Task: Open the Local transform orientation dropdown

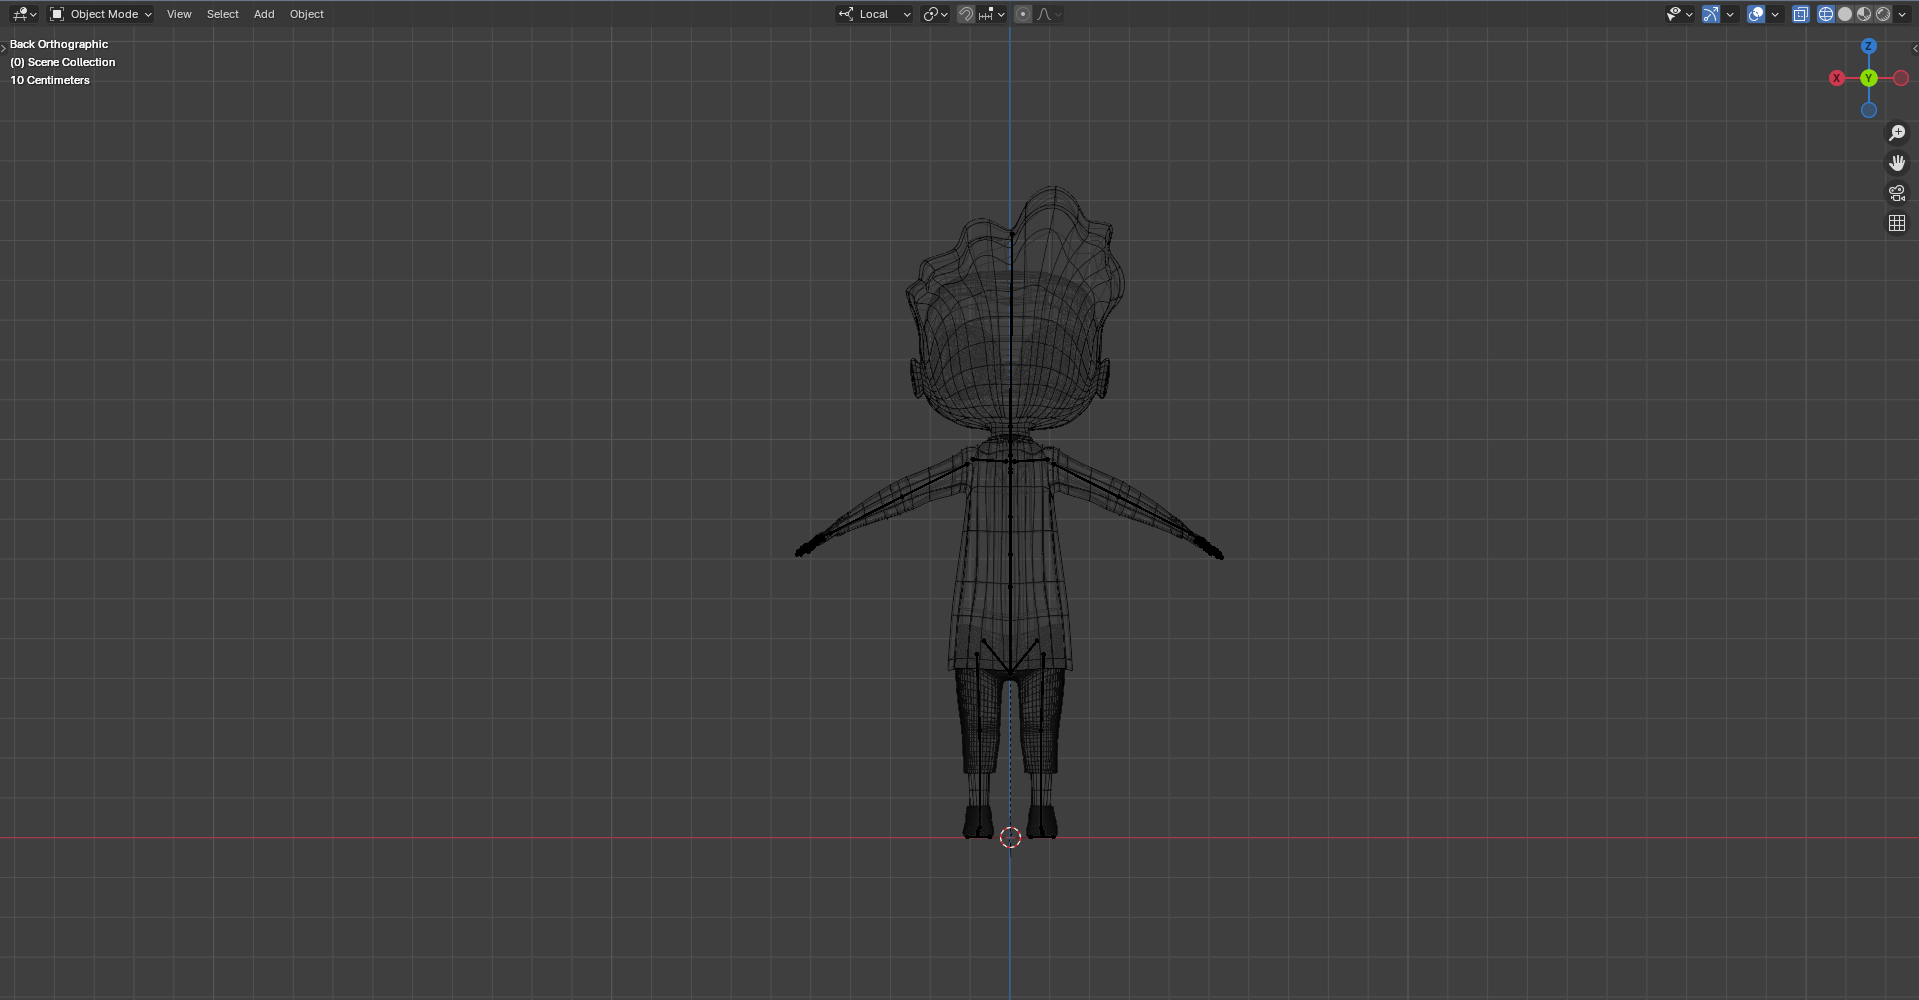Action: coord(875,14)
